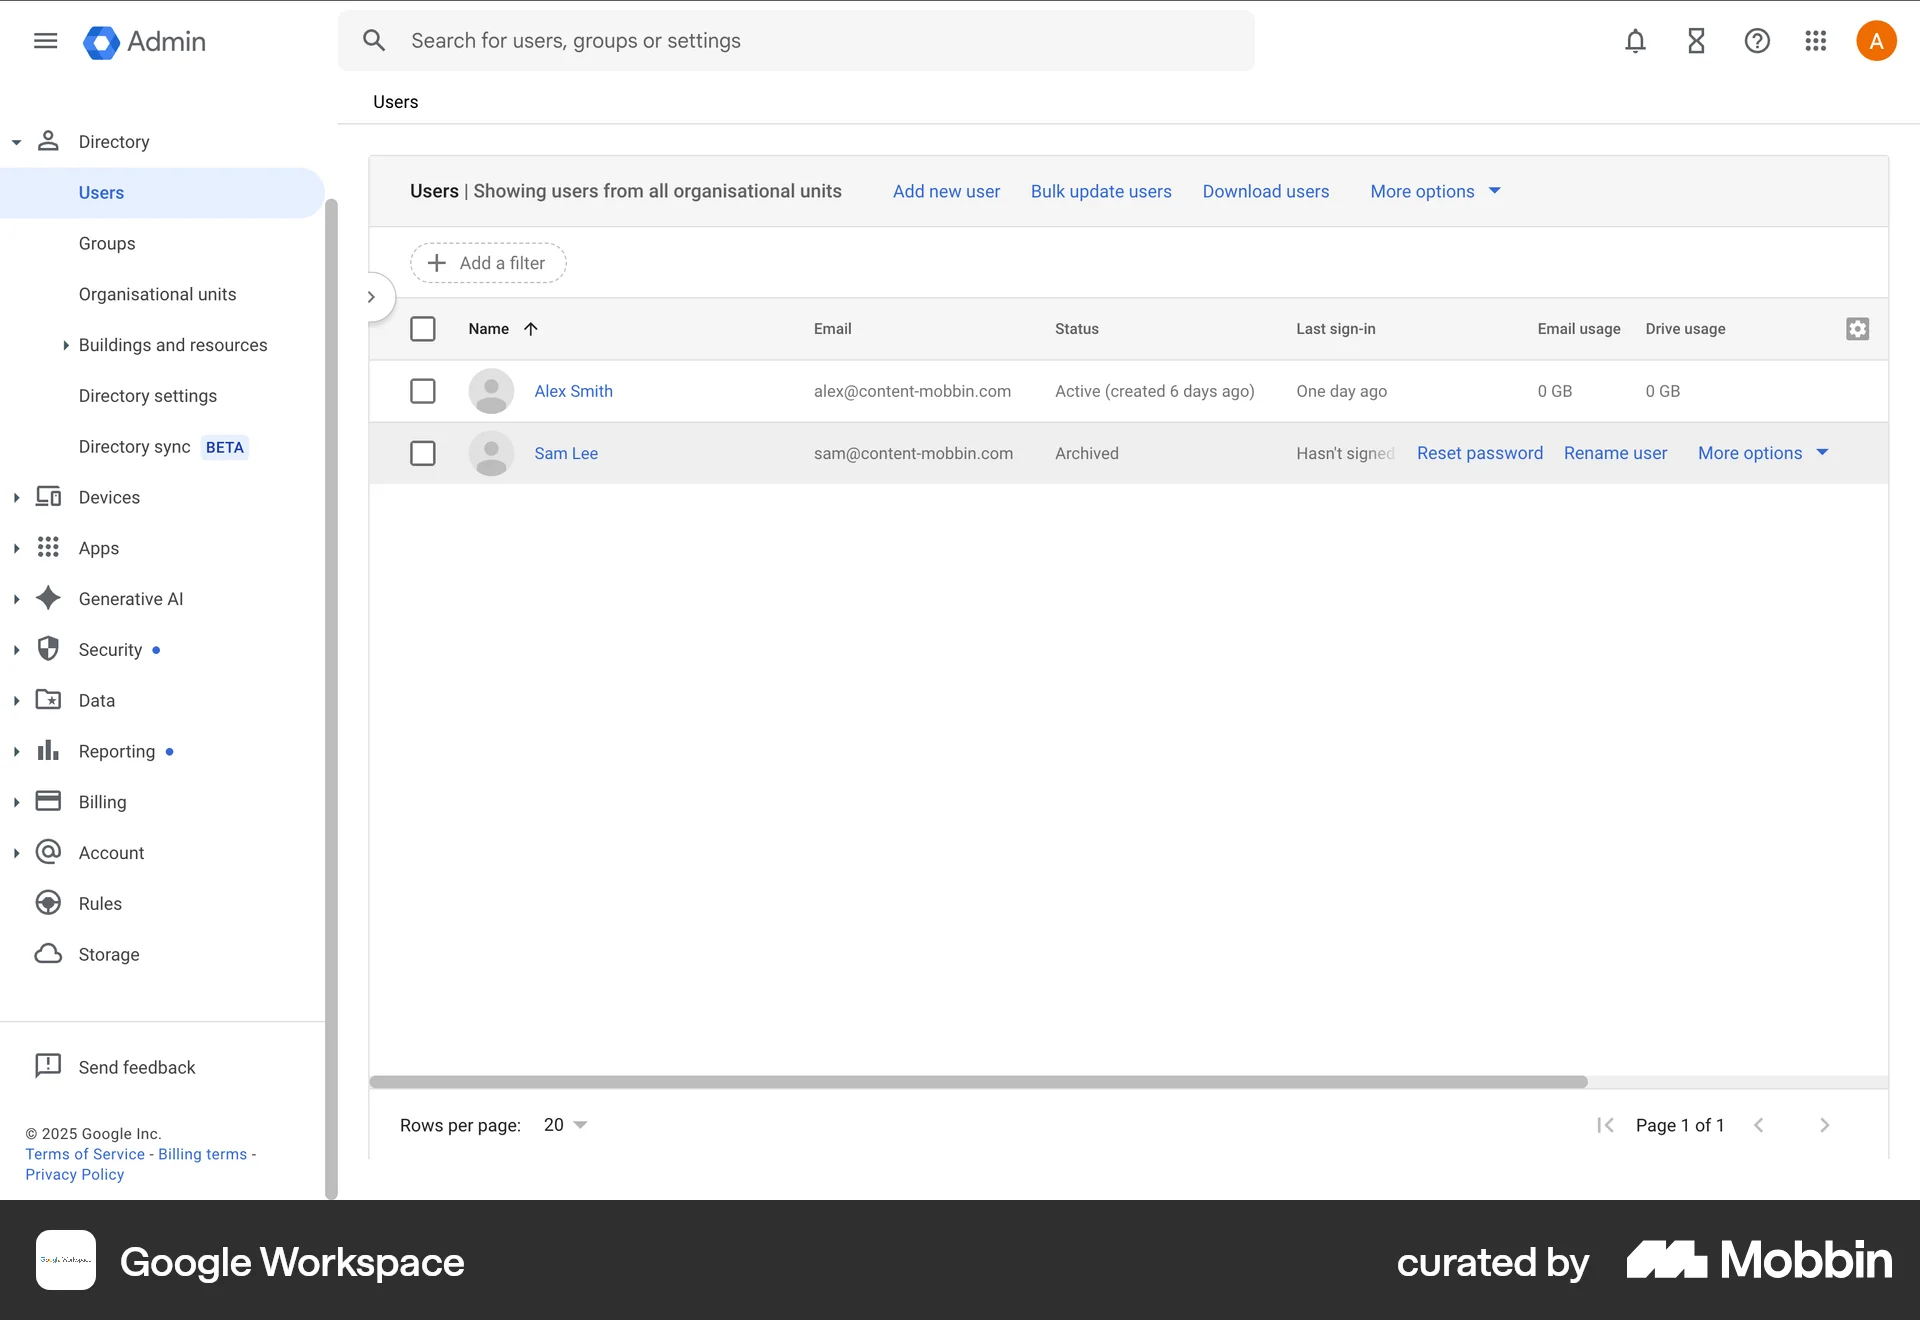
Task: Click the notifications bell
Action: coord(1635,41)
